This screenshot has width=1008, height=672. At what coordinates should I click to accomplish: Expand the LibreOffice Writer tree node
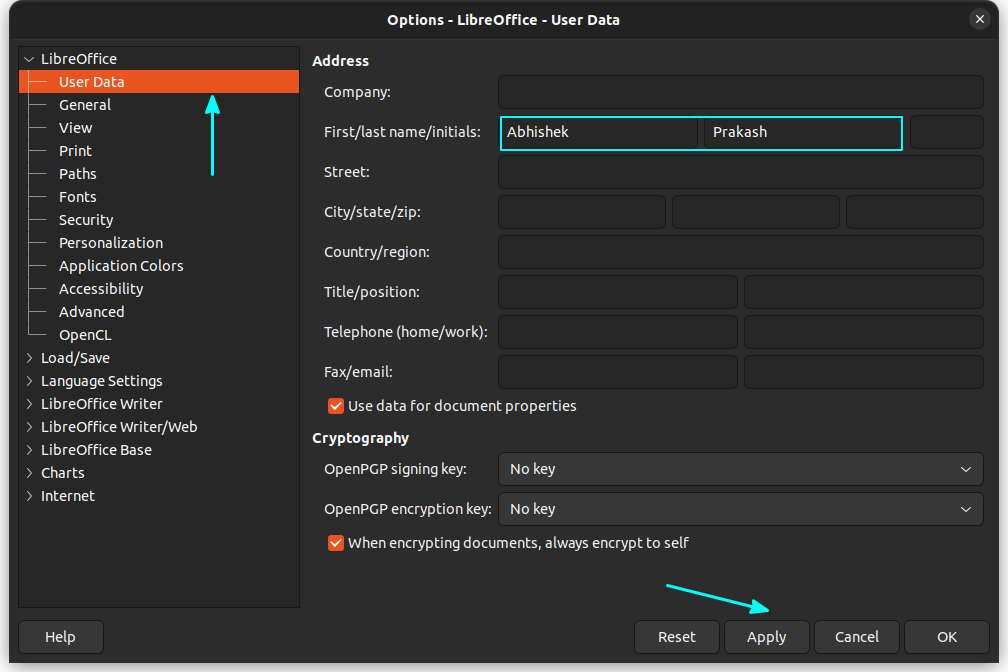click(29, 404)
